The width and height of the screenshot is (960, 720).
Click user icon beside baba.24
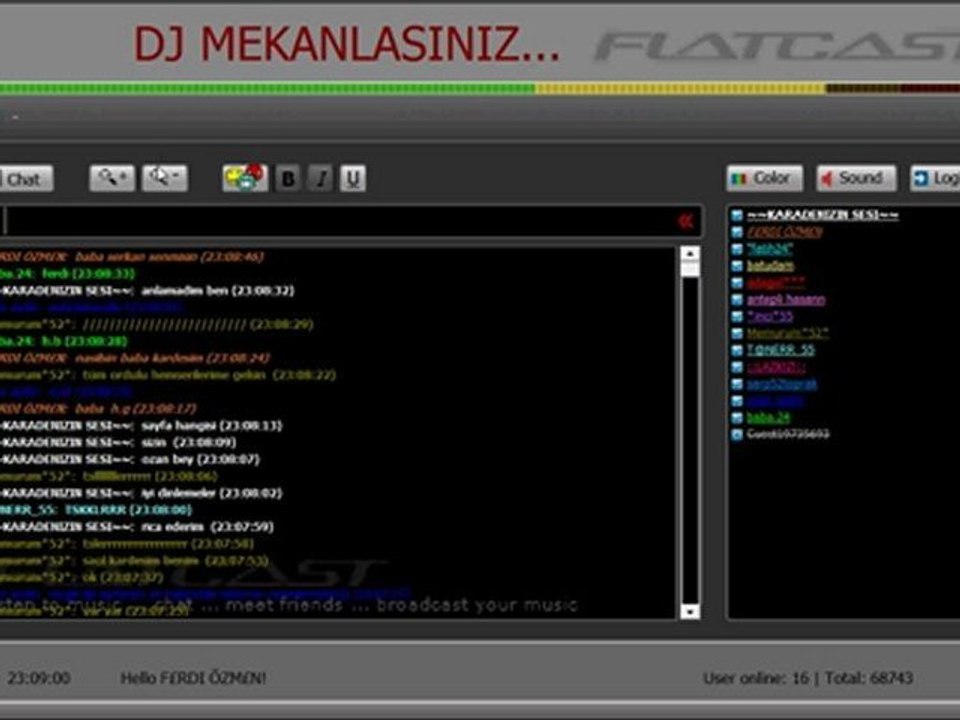click(x=737, y=418)
